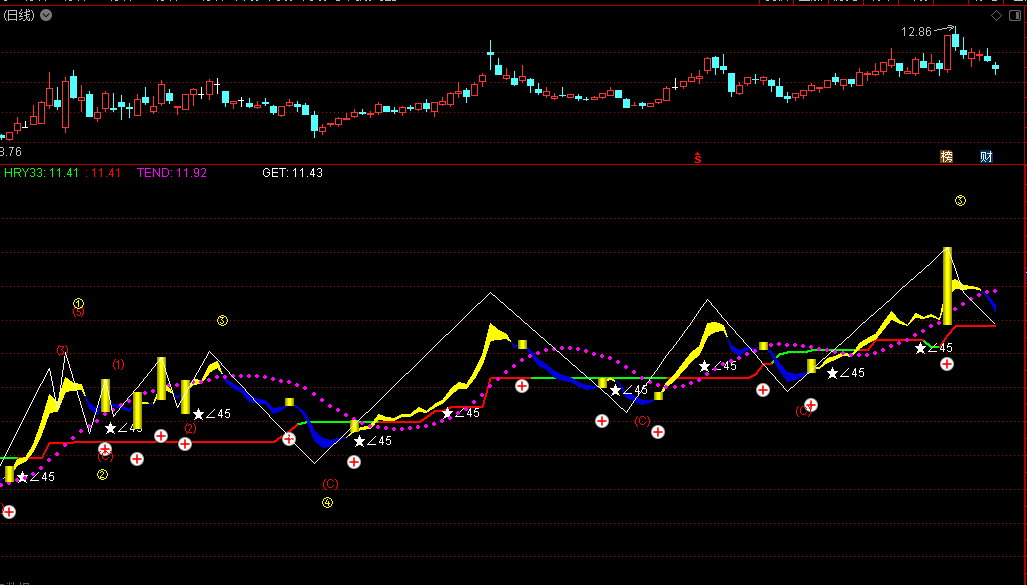Click the last white star near ∠45 right
Image resolution: width=1027 pixels, height=585 pixels.
pyautogui.click(x=921, y=348)
